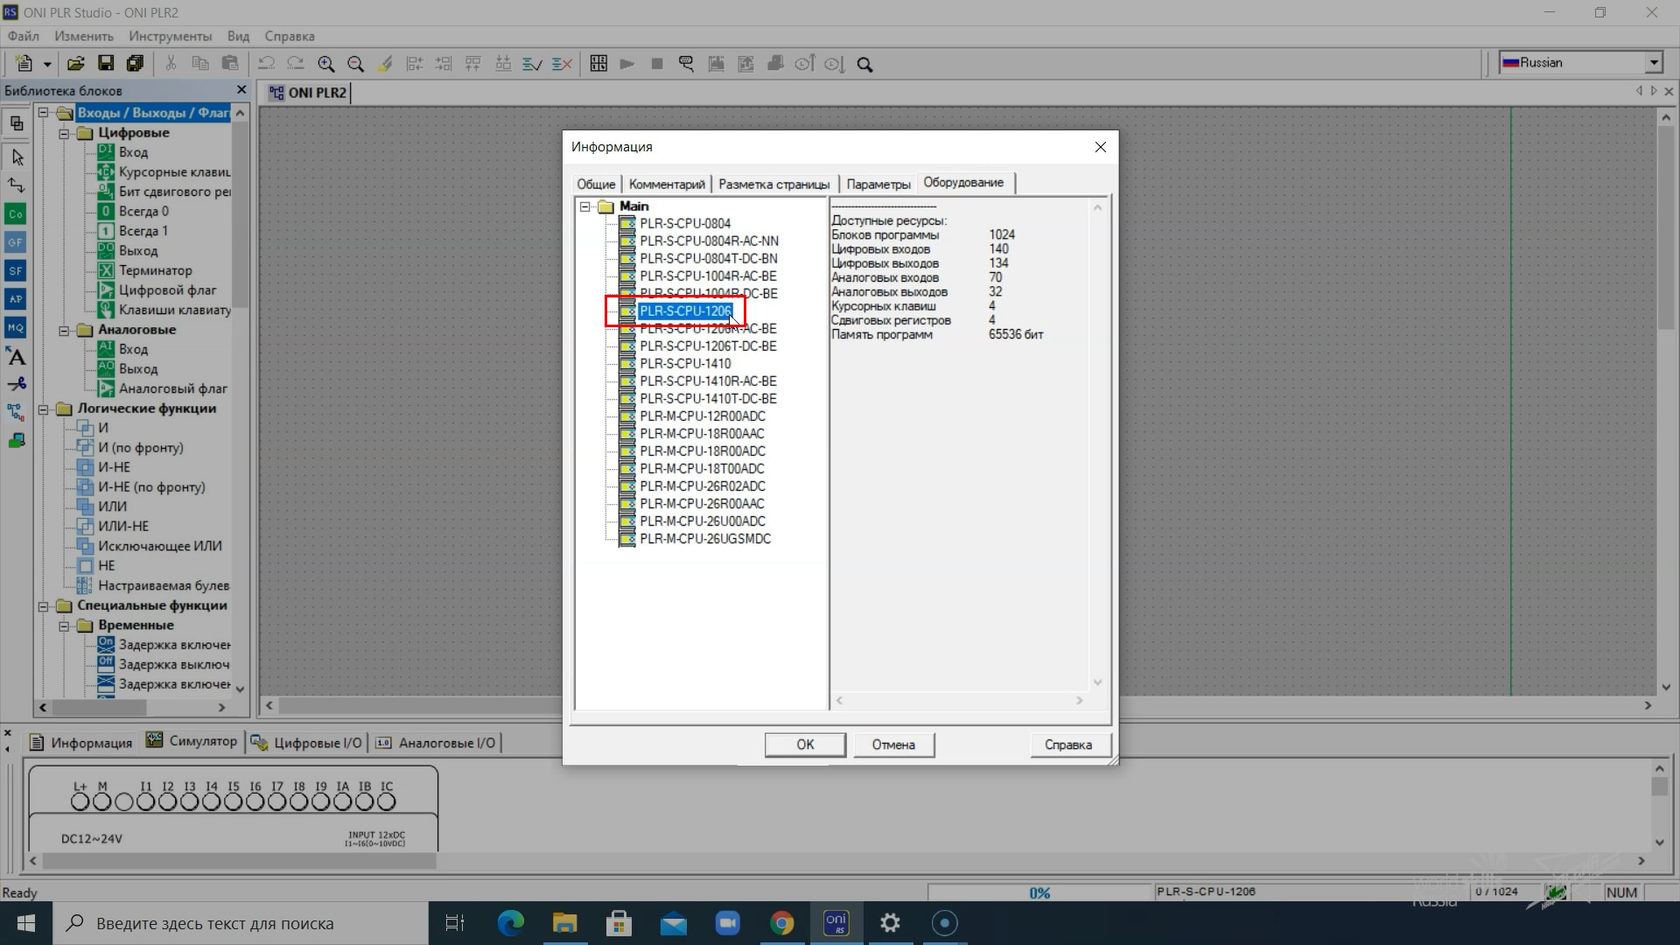Image resolution: width=1680 pixels, height=945 pixels.
Task: Select PLR-M-CPU-18T00ADC in the device tree
Action: [702, 469]
